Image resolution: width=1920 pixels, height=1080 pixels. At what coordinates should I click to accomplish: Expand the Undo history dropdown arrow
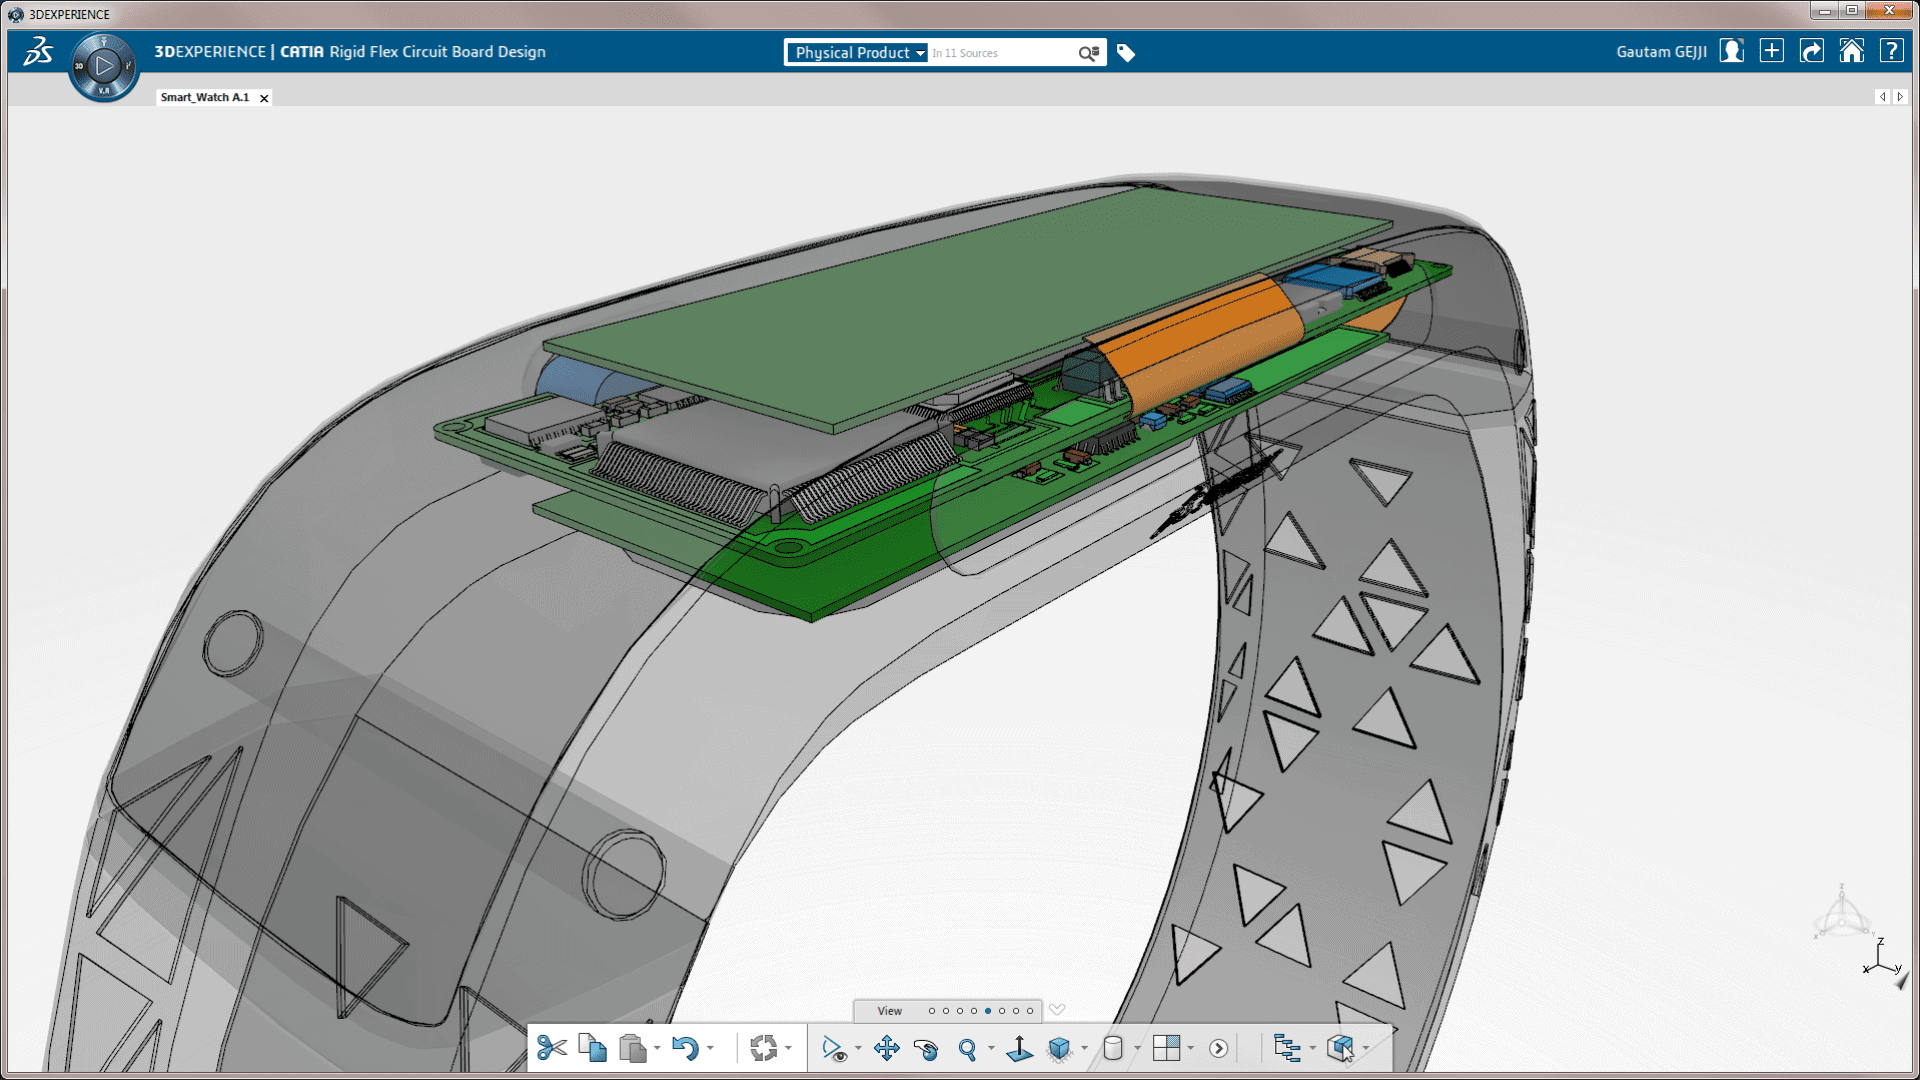[710, 1048]
